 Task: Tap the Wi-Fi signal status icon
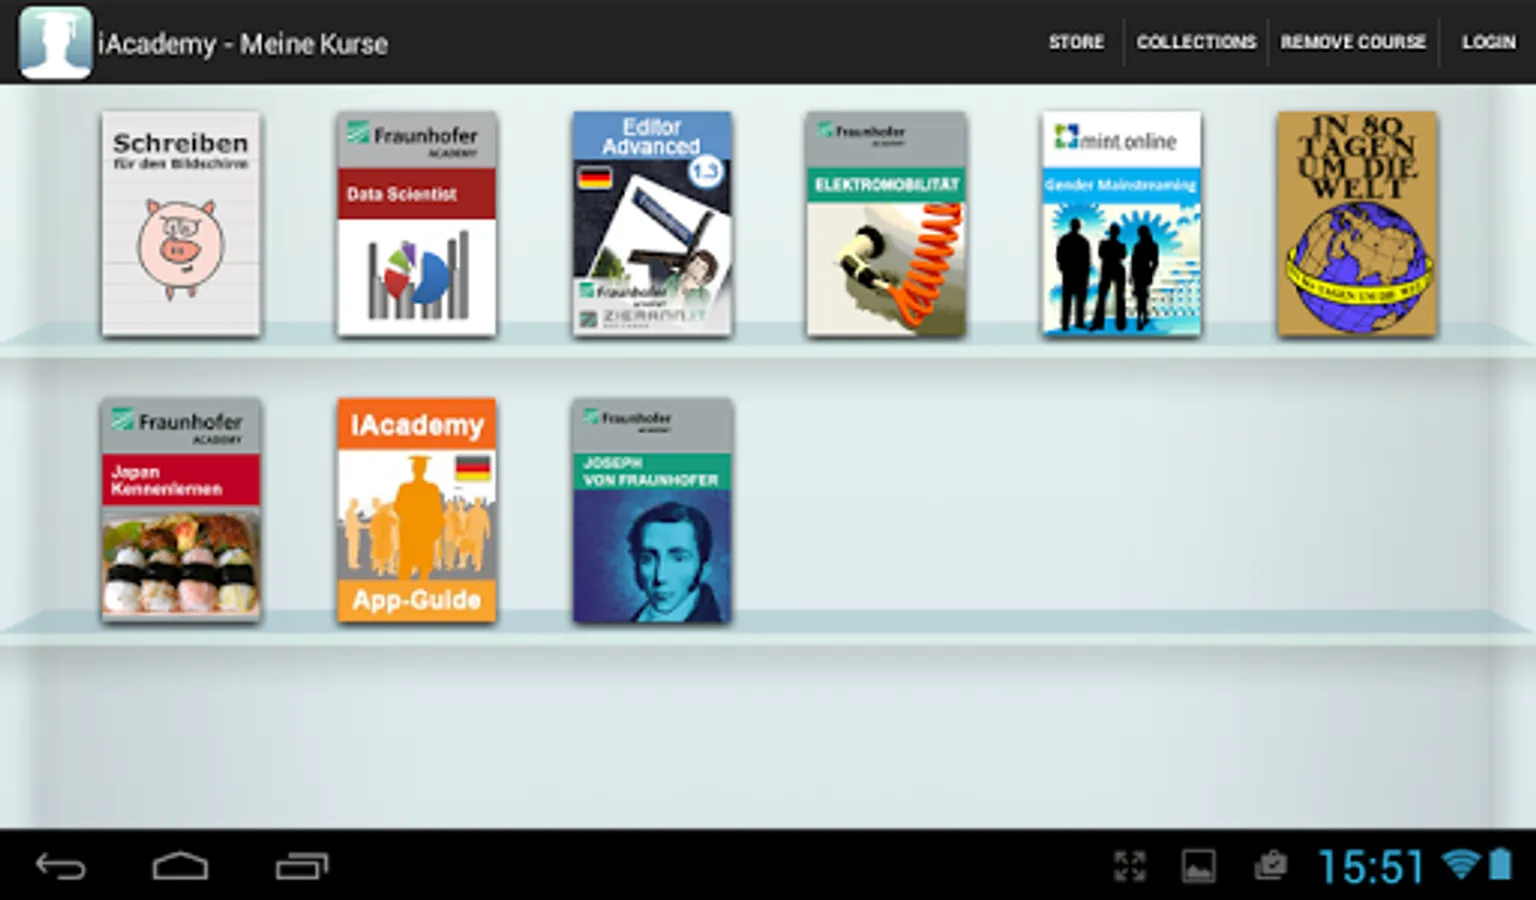(1461, 864)
